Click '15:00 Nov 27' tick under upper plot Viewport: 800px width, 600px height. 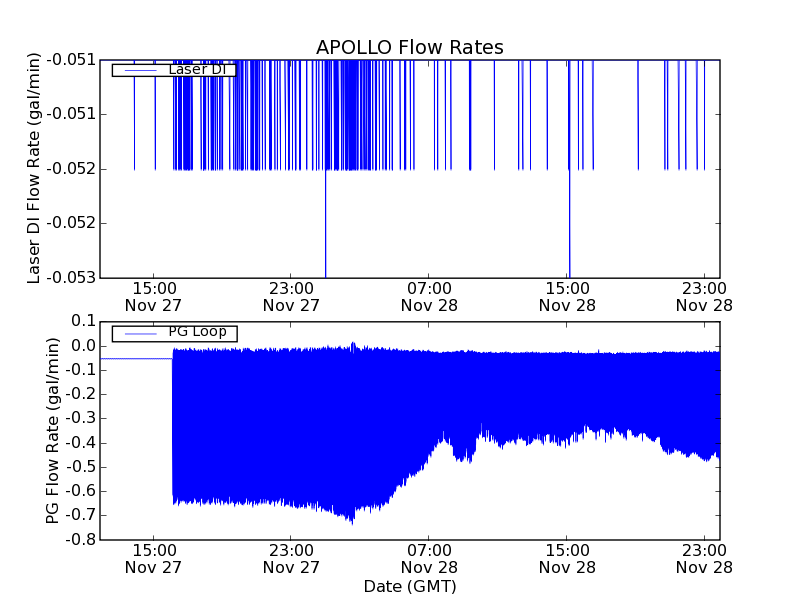pyautogui.click(x=154, y=297)
